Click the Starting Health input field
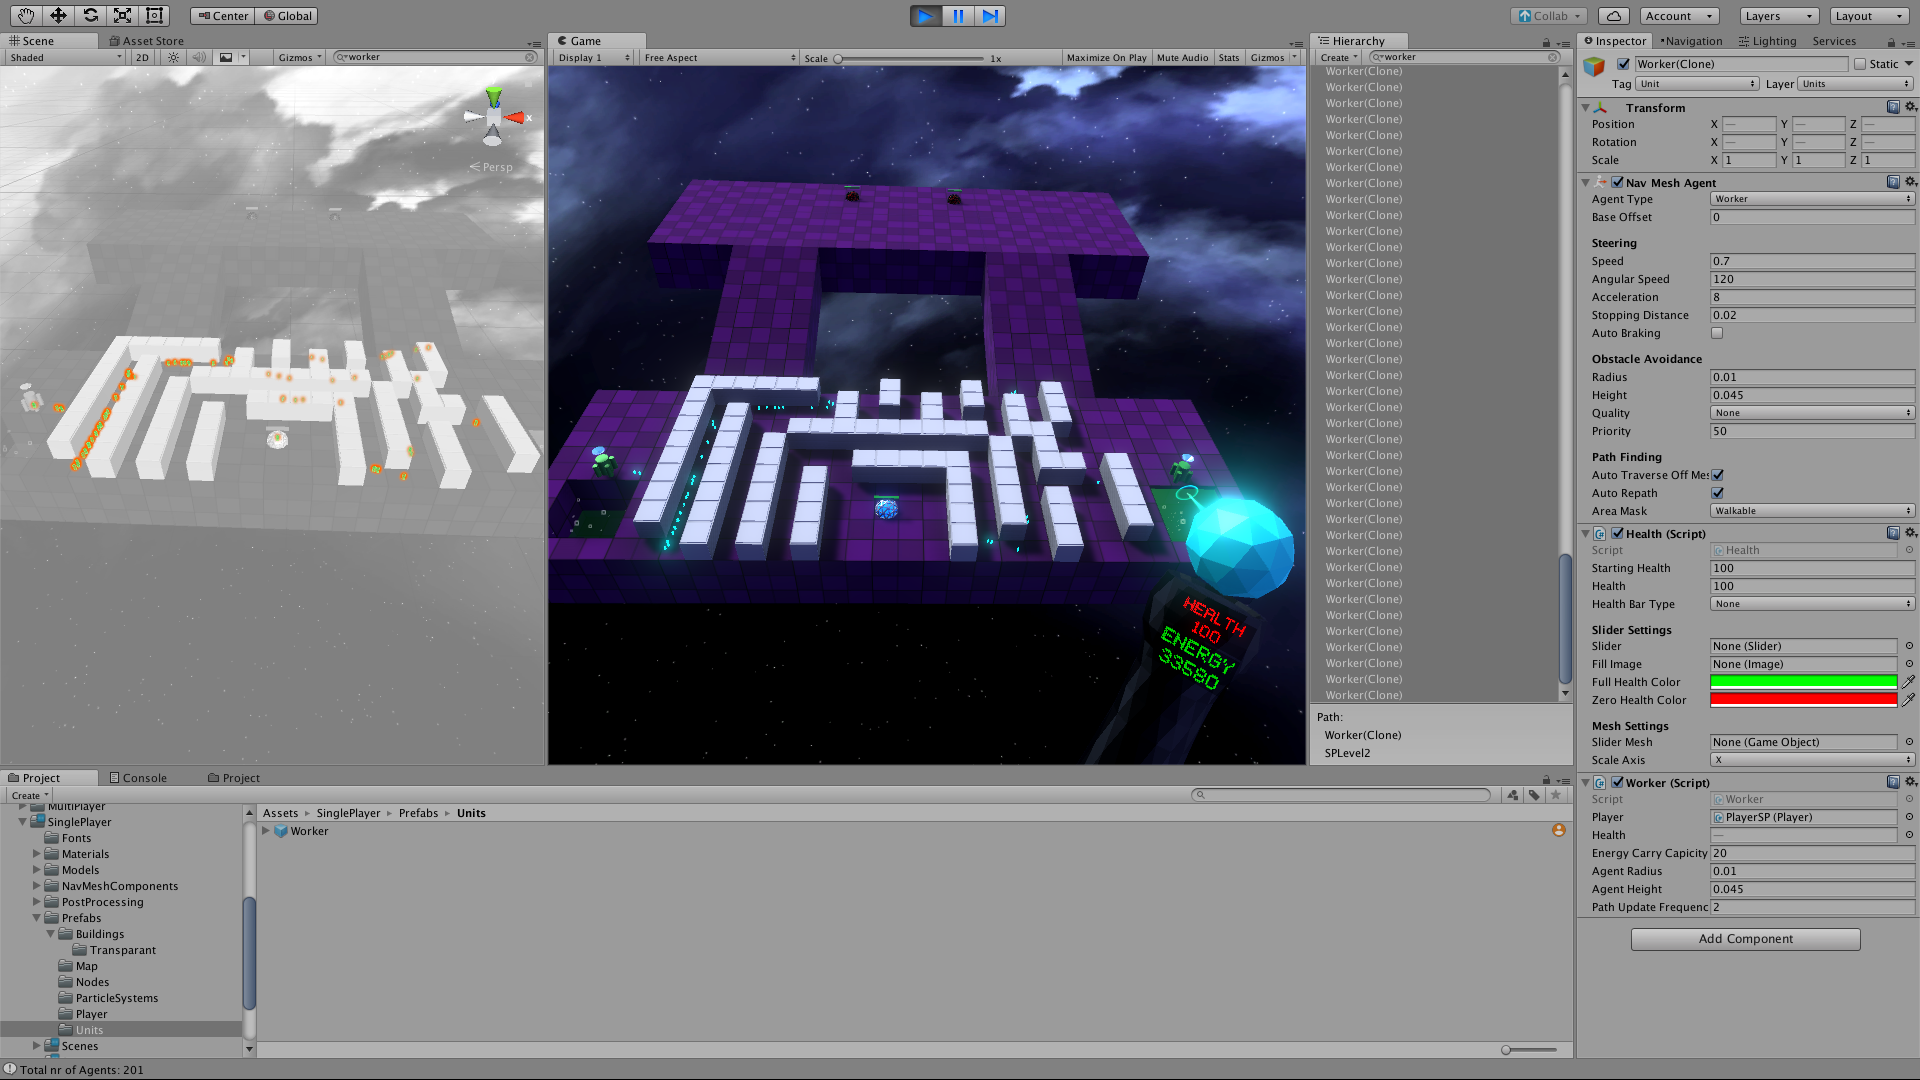This screenshot has width=1920, height=1080. 1812,568
